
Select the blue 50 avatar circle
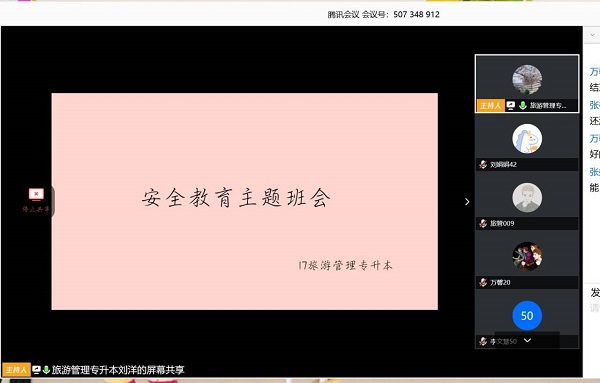click(x=527, y=315)
